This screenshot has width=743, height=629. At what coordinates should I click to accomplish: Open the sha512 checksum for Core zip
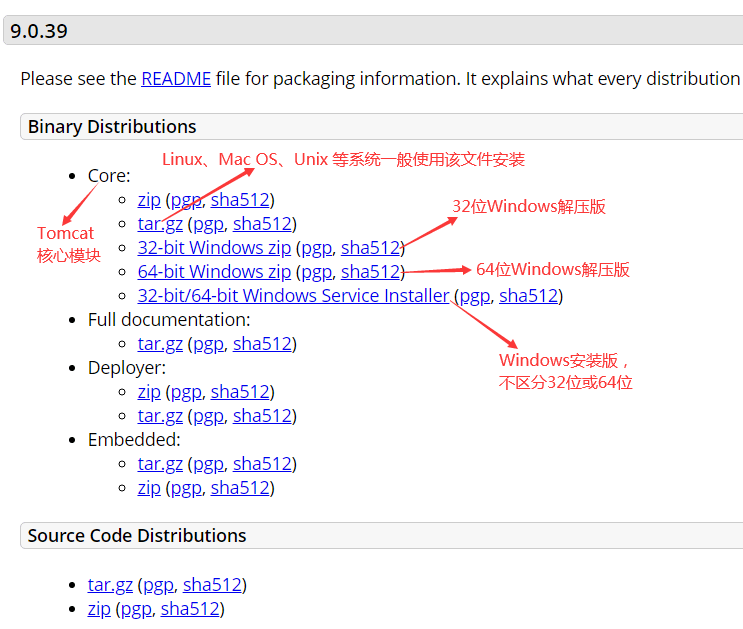click(240, 200)
